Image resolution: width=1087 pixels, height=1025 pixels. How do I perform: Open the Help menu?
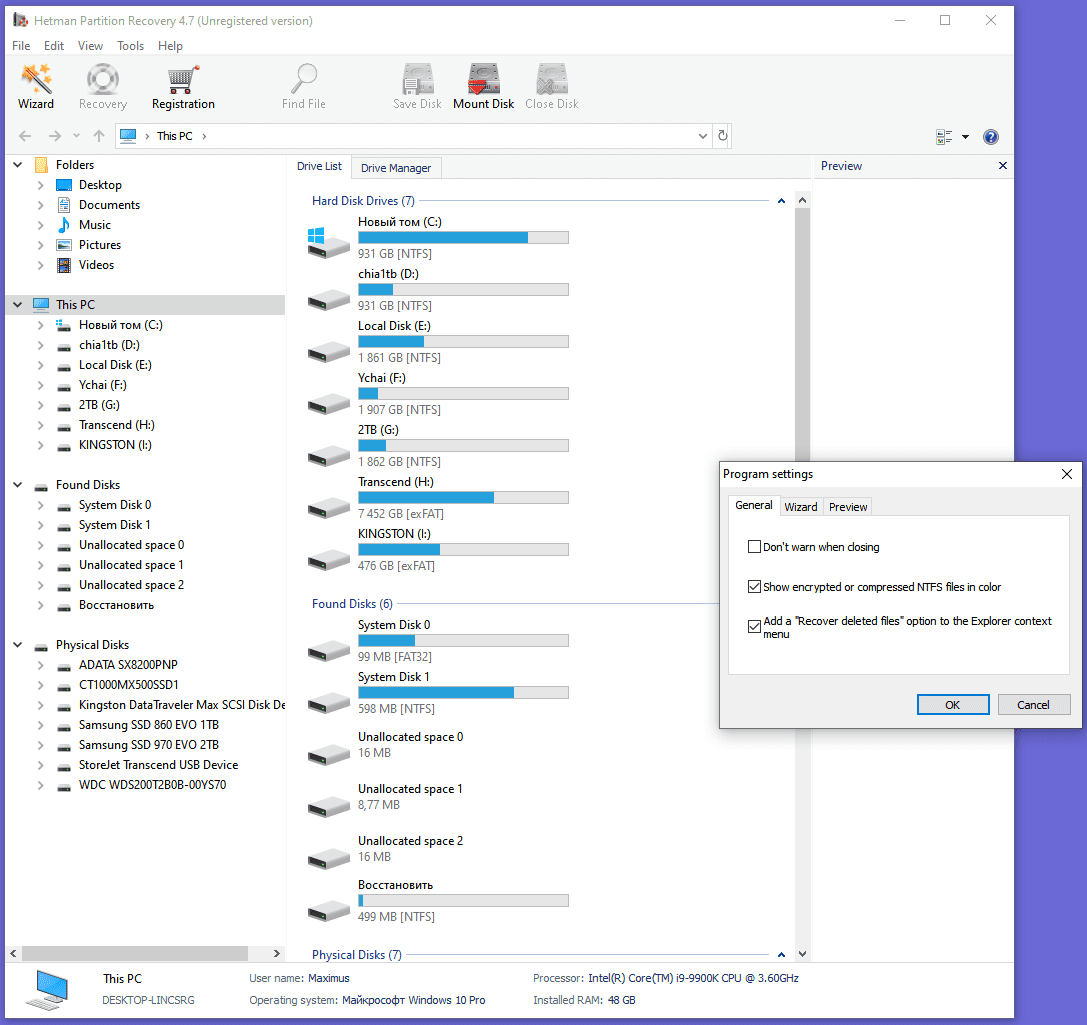point(170,46)
